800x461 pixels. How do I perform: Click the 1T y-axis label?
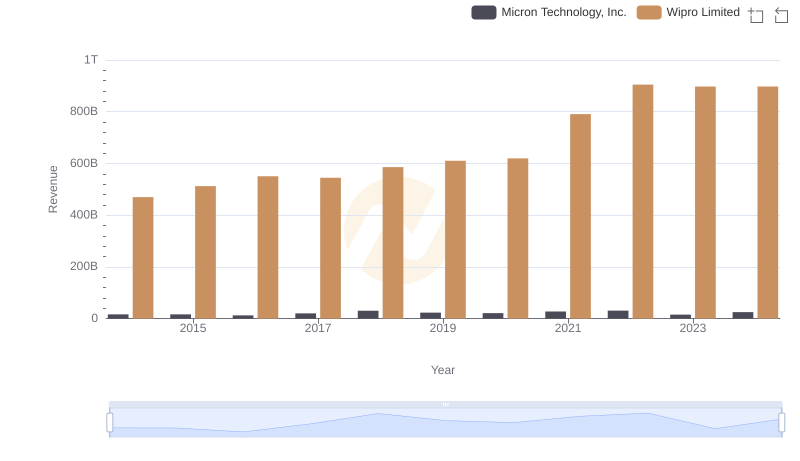point(91,60)
